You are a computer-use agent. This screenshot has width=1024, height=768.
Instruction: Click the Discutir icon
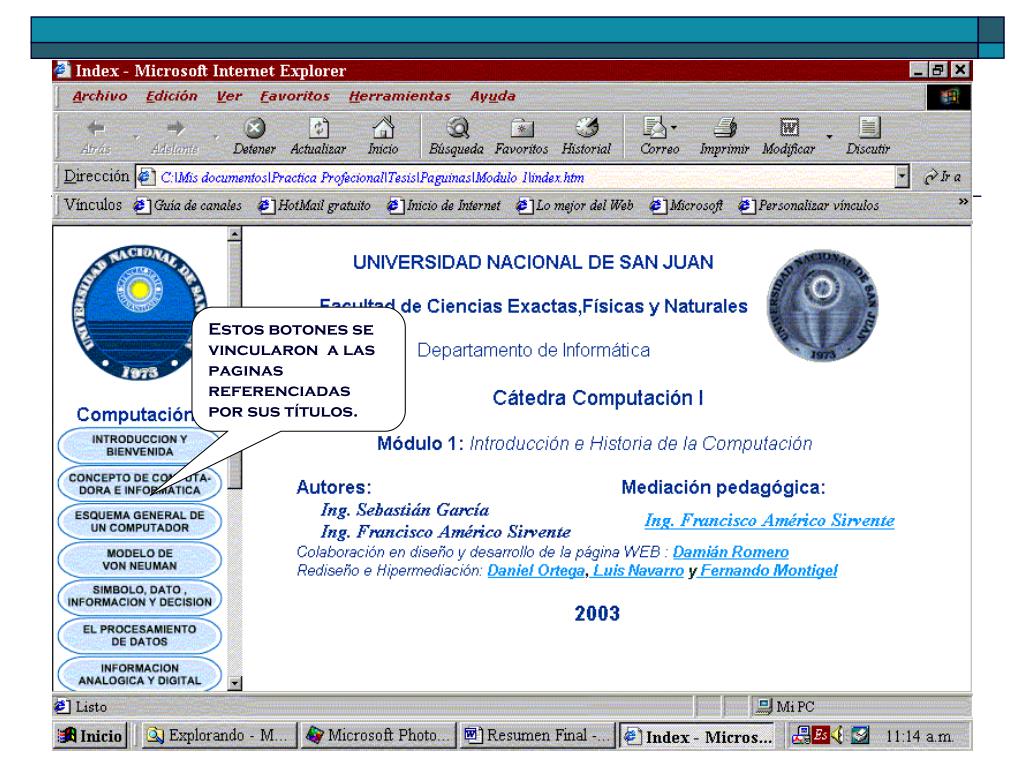868,127
